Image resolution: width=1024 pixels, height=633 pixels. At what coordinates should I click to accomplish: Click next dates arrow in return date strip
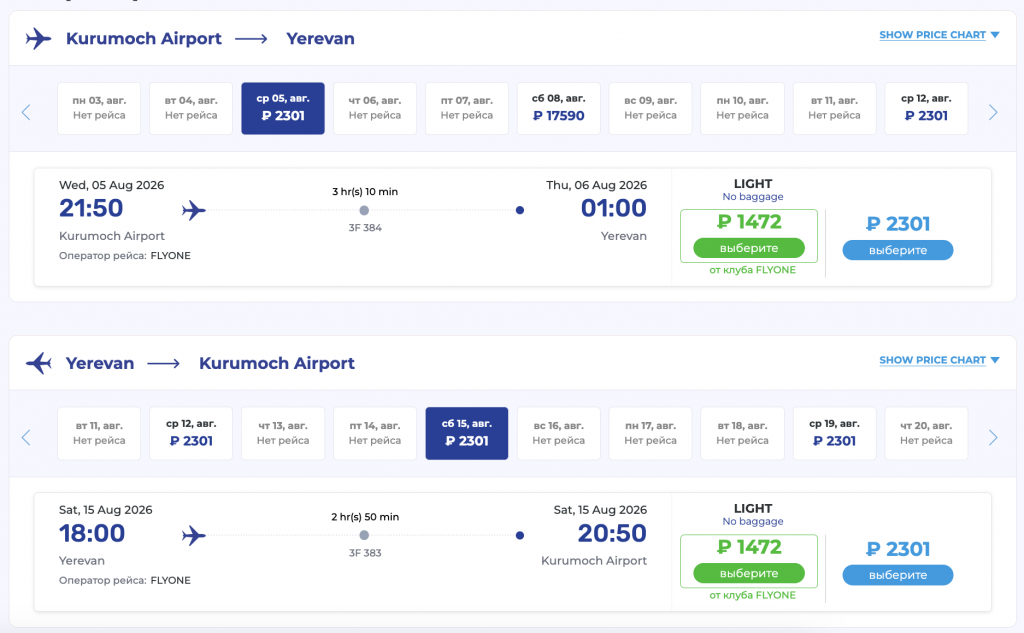click(x=993, y=437)
